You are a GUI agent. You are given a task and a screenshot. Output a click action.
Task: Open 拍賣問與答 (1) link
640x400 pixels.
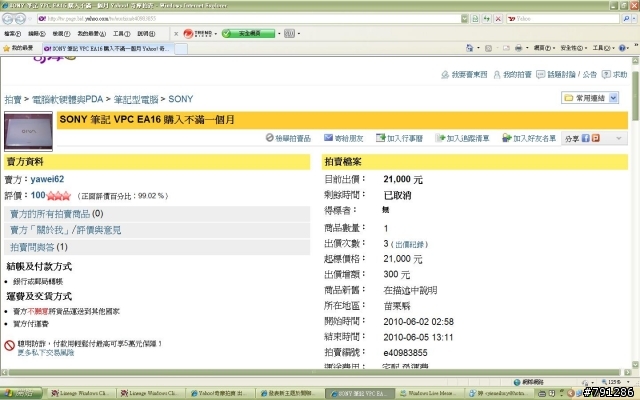pyautogui.click(x=39, y=247)
